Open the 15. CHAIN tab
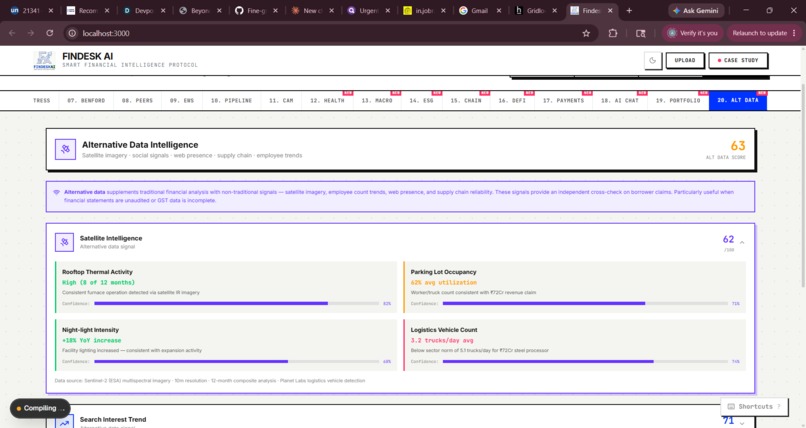 pyautogui.click(x=466, y=101)
